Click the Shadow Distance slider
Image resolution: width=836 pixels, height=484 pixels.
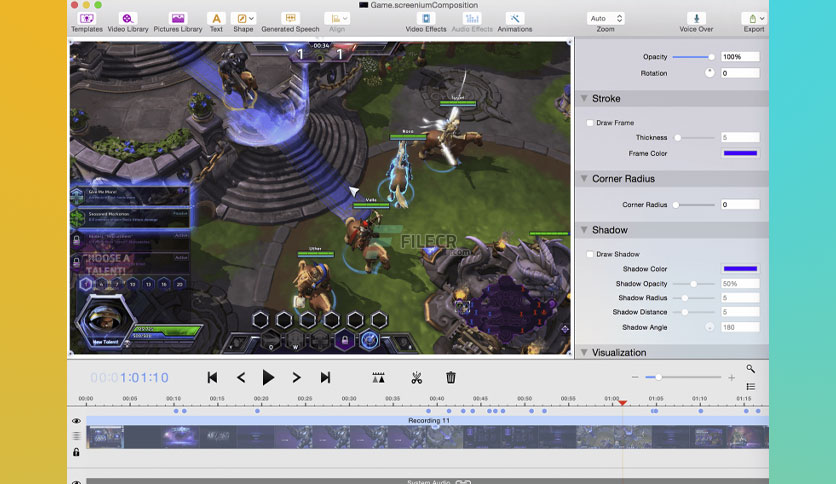click(x=694, y=312)
